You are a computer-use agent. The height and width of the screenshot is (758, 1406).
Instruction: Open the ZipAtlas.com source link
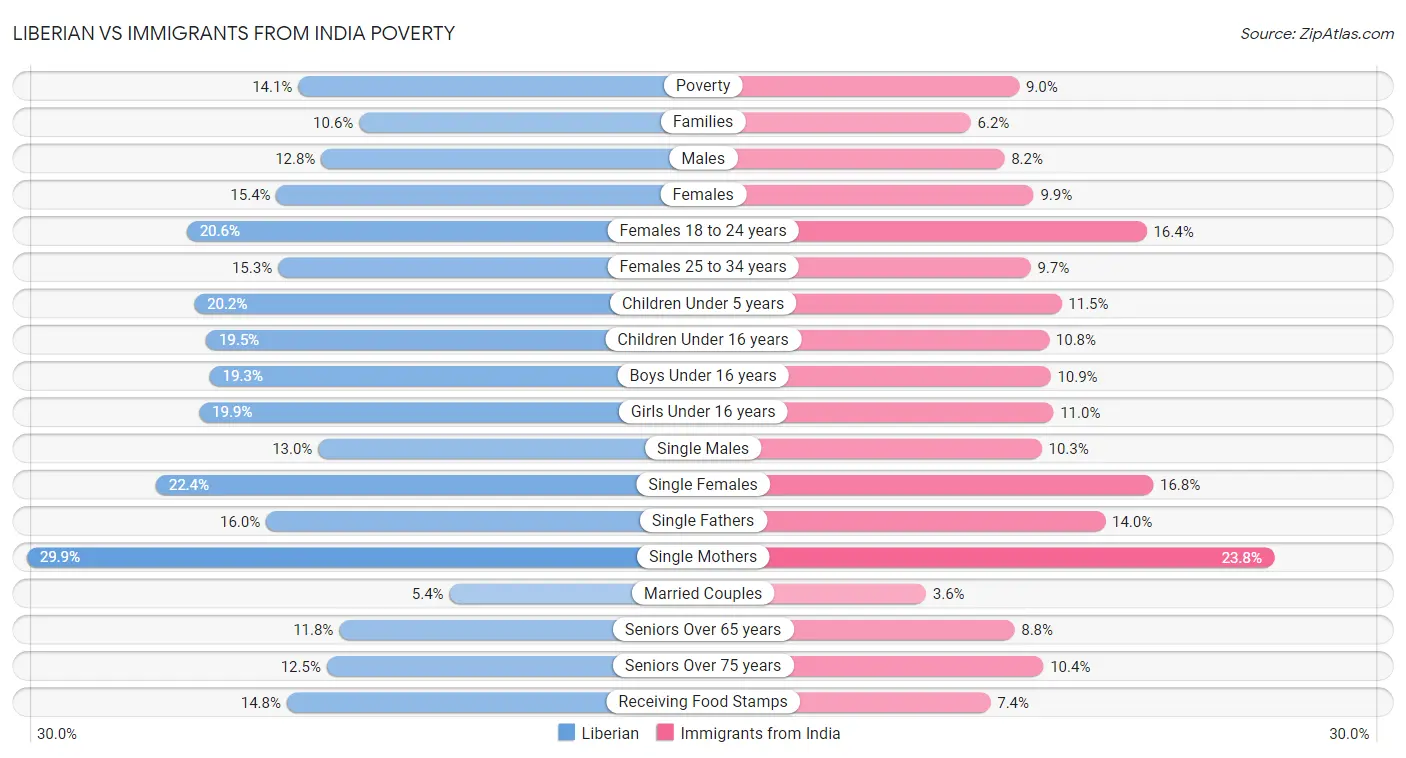click(x=1316, y=33)
